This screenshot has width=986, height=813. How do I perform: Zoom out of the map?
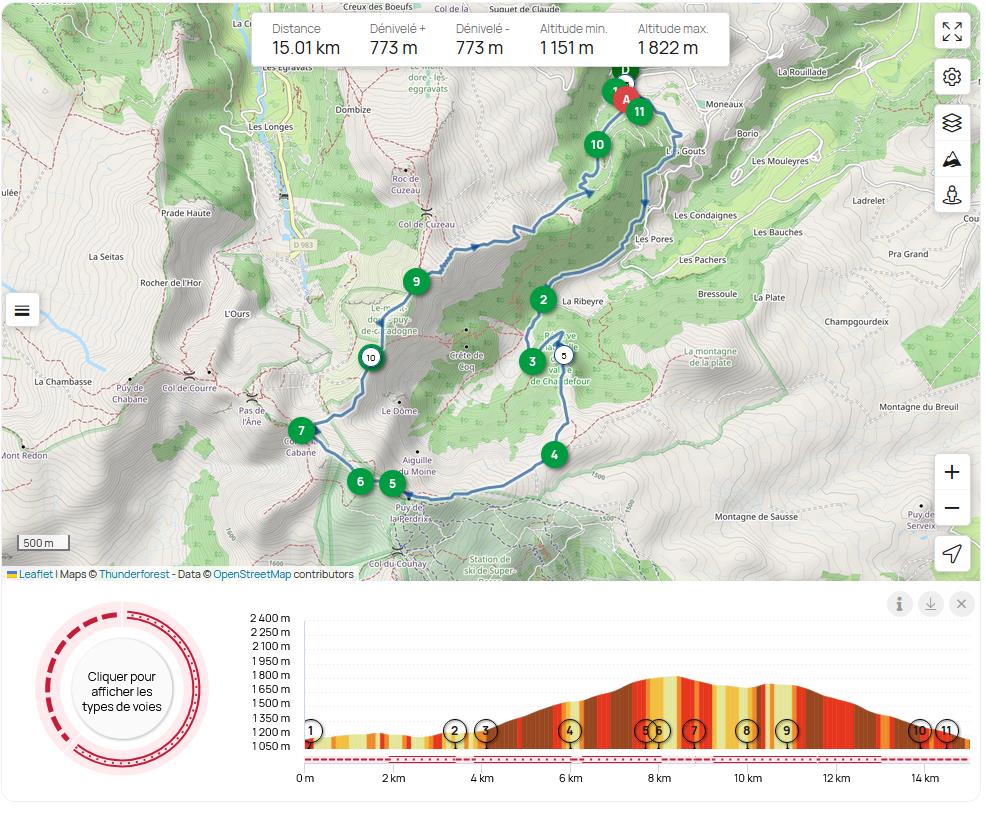click(951, 507)
